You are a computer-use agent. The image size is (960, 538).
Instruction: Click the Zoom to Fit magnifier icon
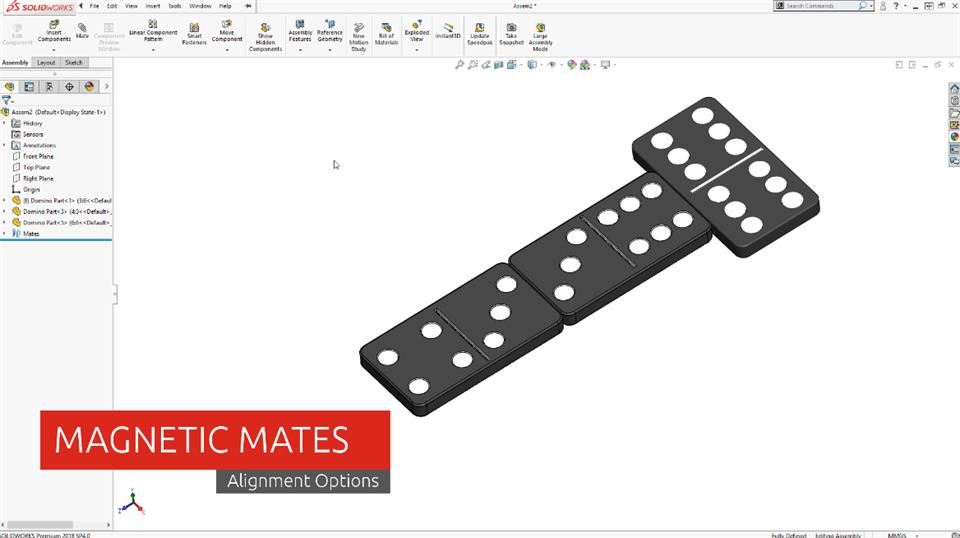(x=460, y=65)
